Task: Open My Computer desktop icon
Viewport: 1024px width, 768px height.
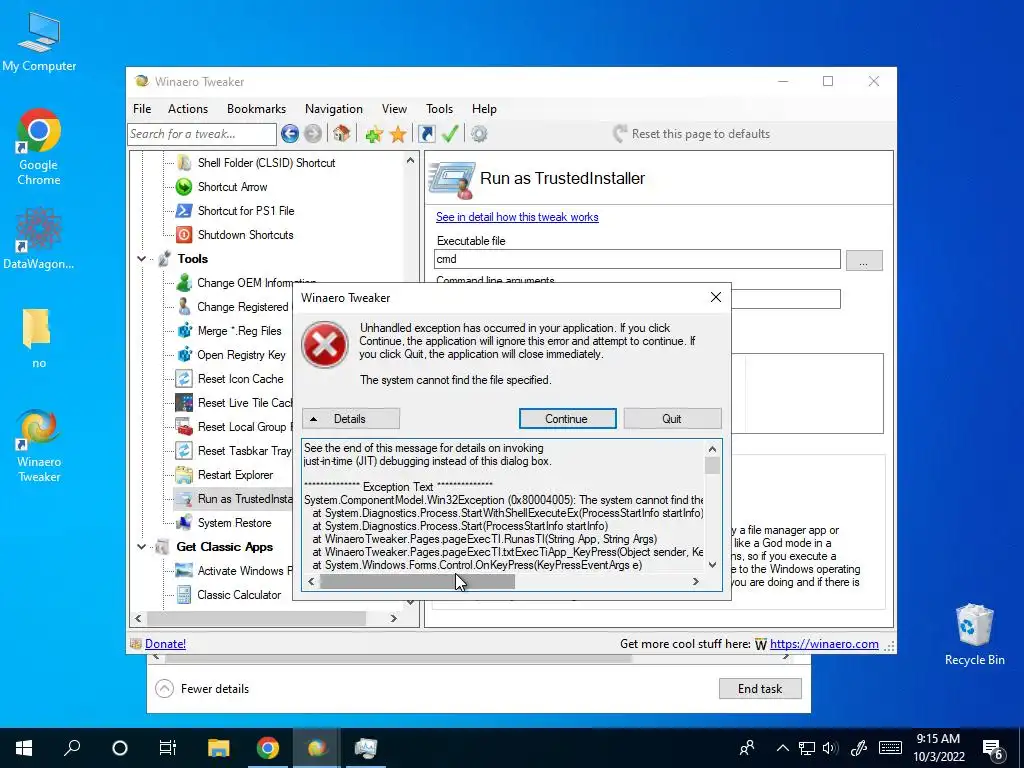Action: pos(39,41)
